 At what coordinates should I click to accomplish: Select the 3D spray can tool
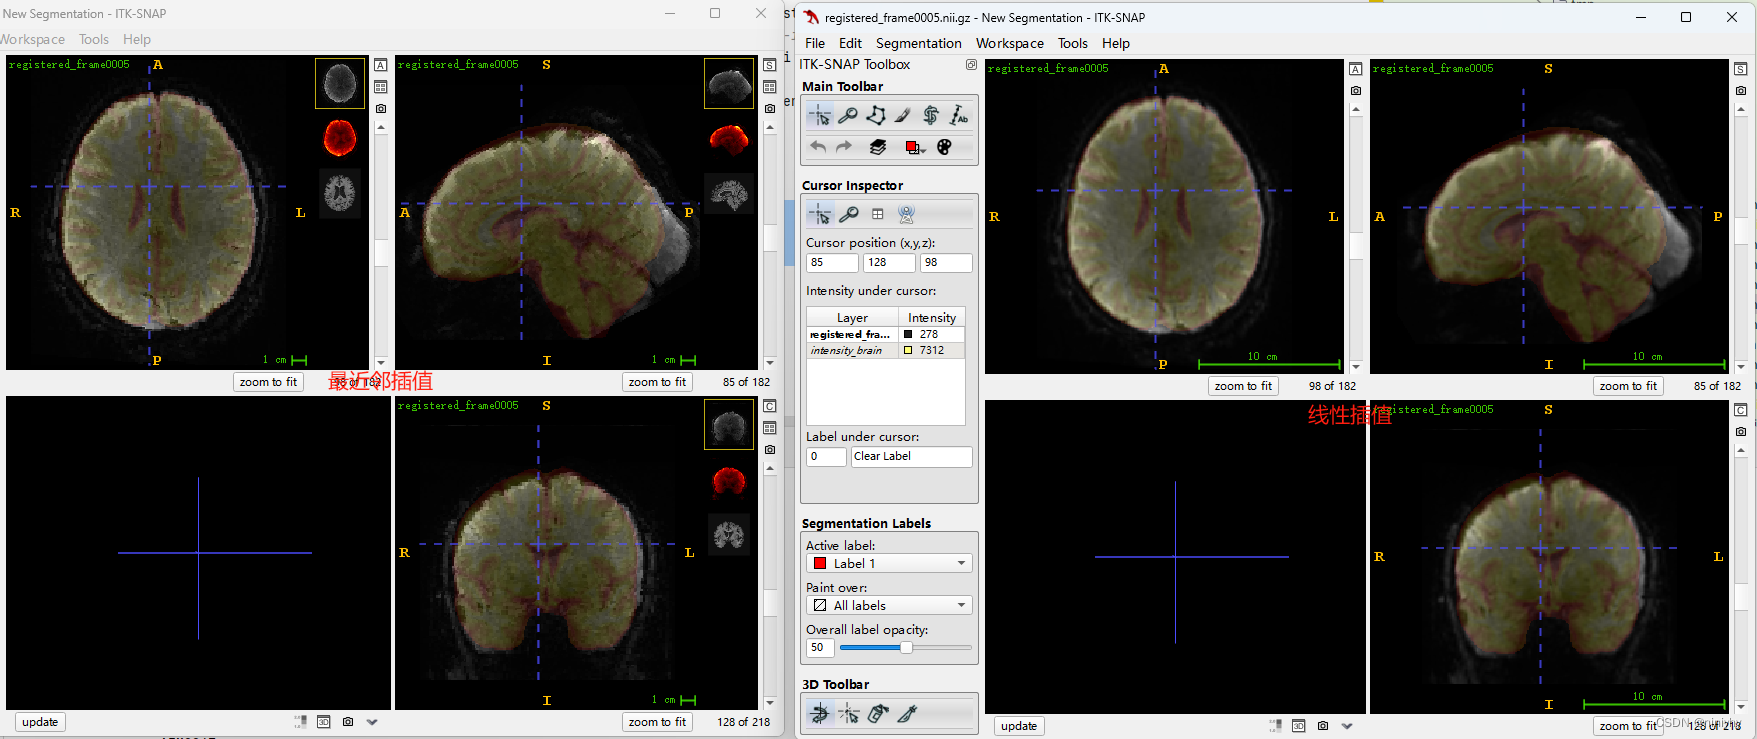pos(878,713)
